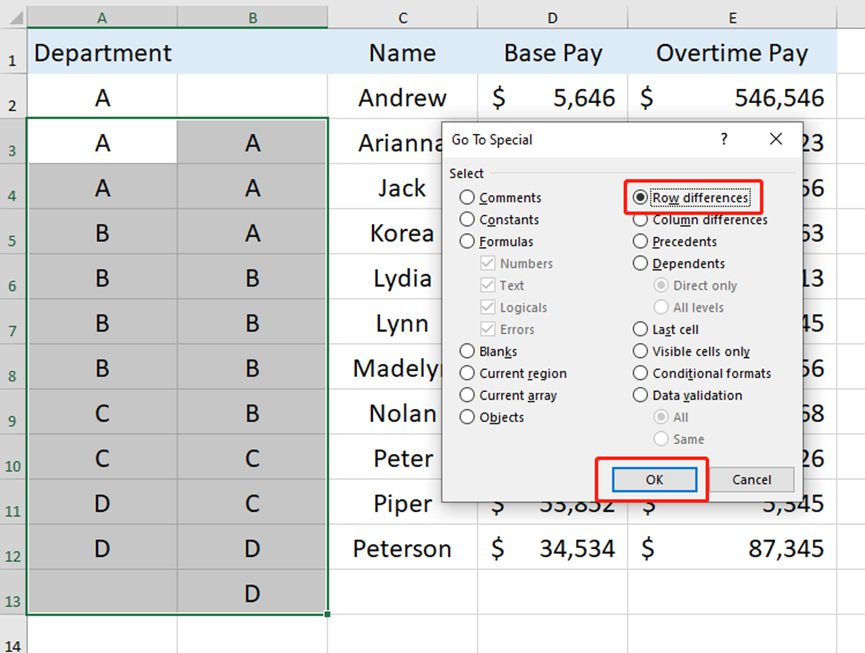Select the Blanks radio option
865x653 pixels.
point(488,351)
